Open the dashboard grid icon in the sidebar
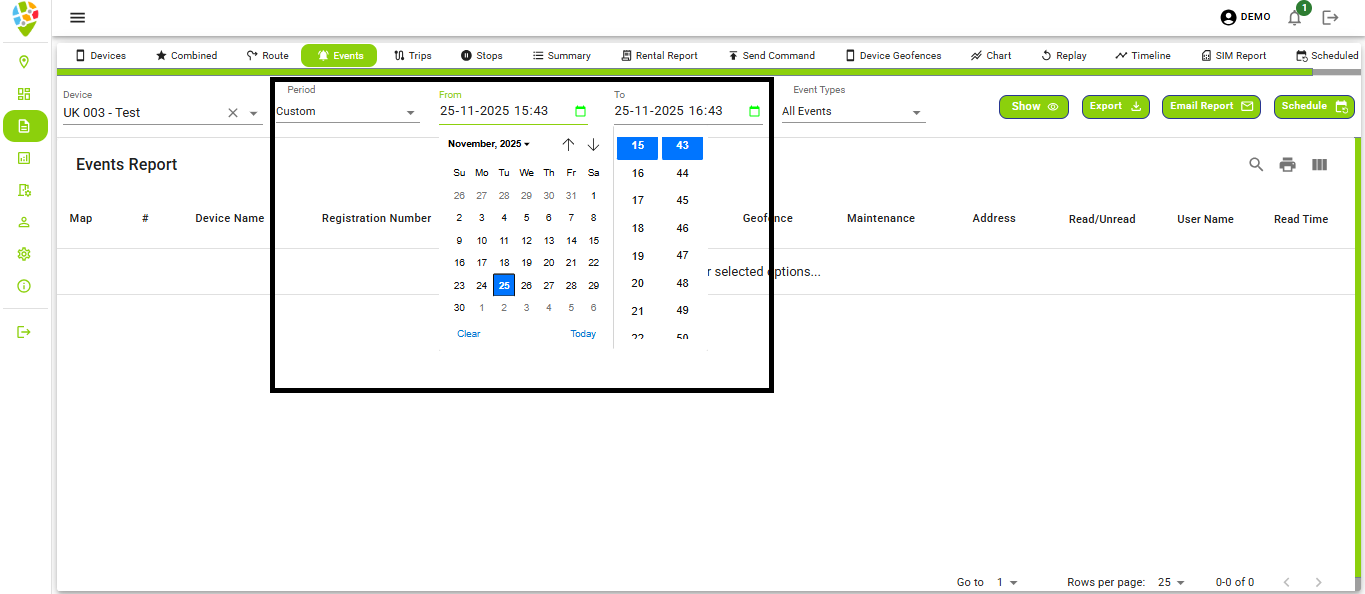Viewport: 1365px width, 594px height. click(x=24, y=94)
